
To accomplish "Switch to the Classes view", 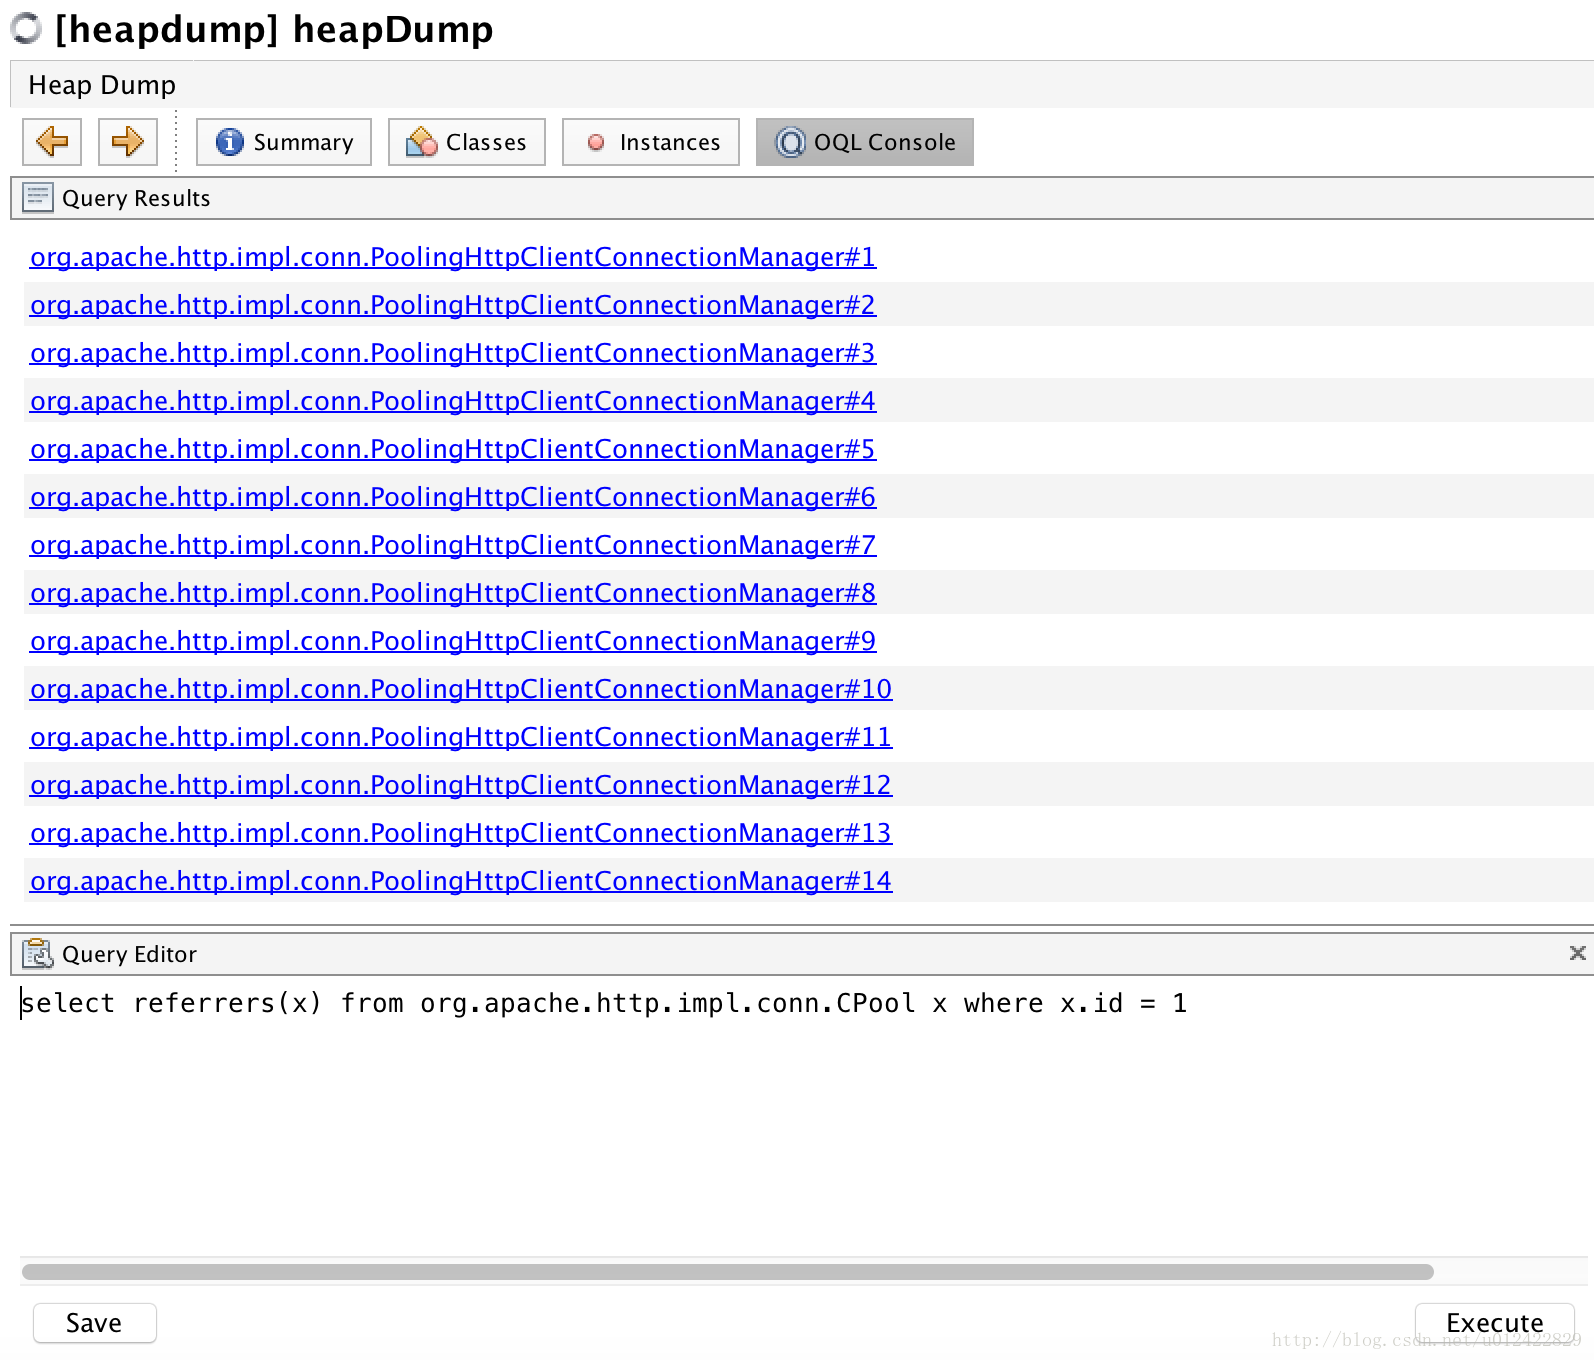I will click(x=467, y=142).
